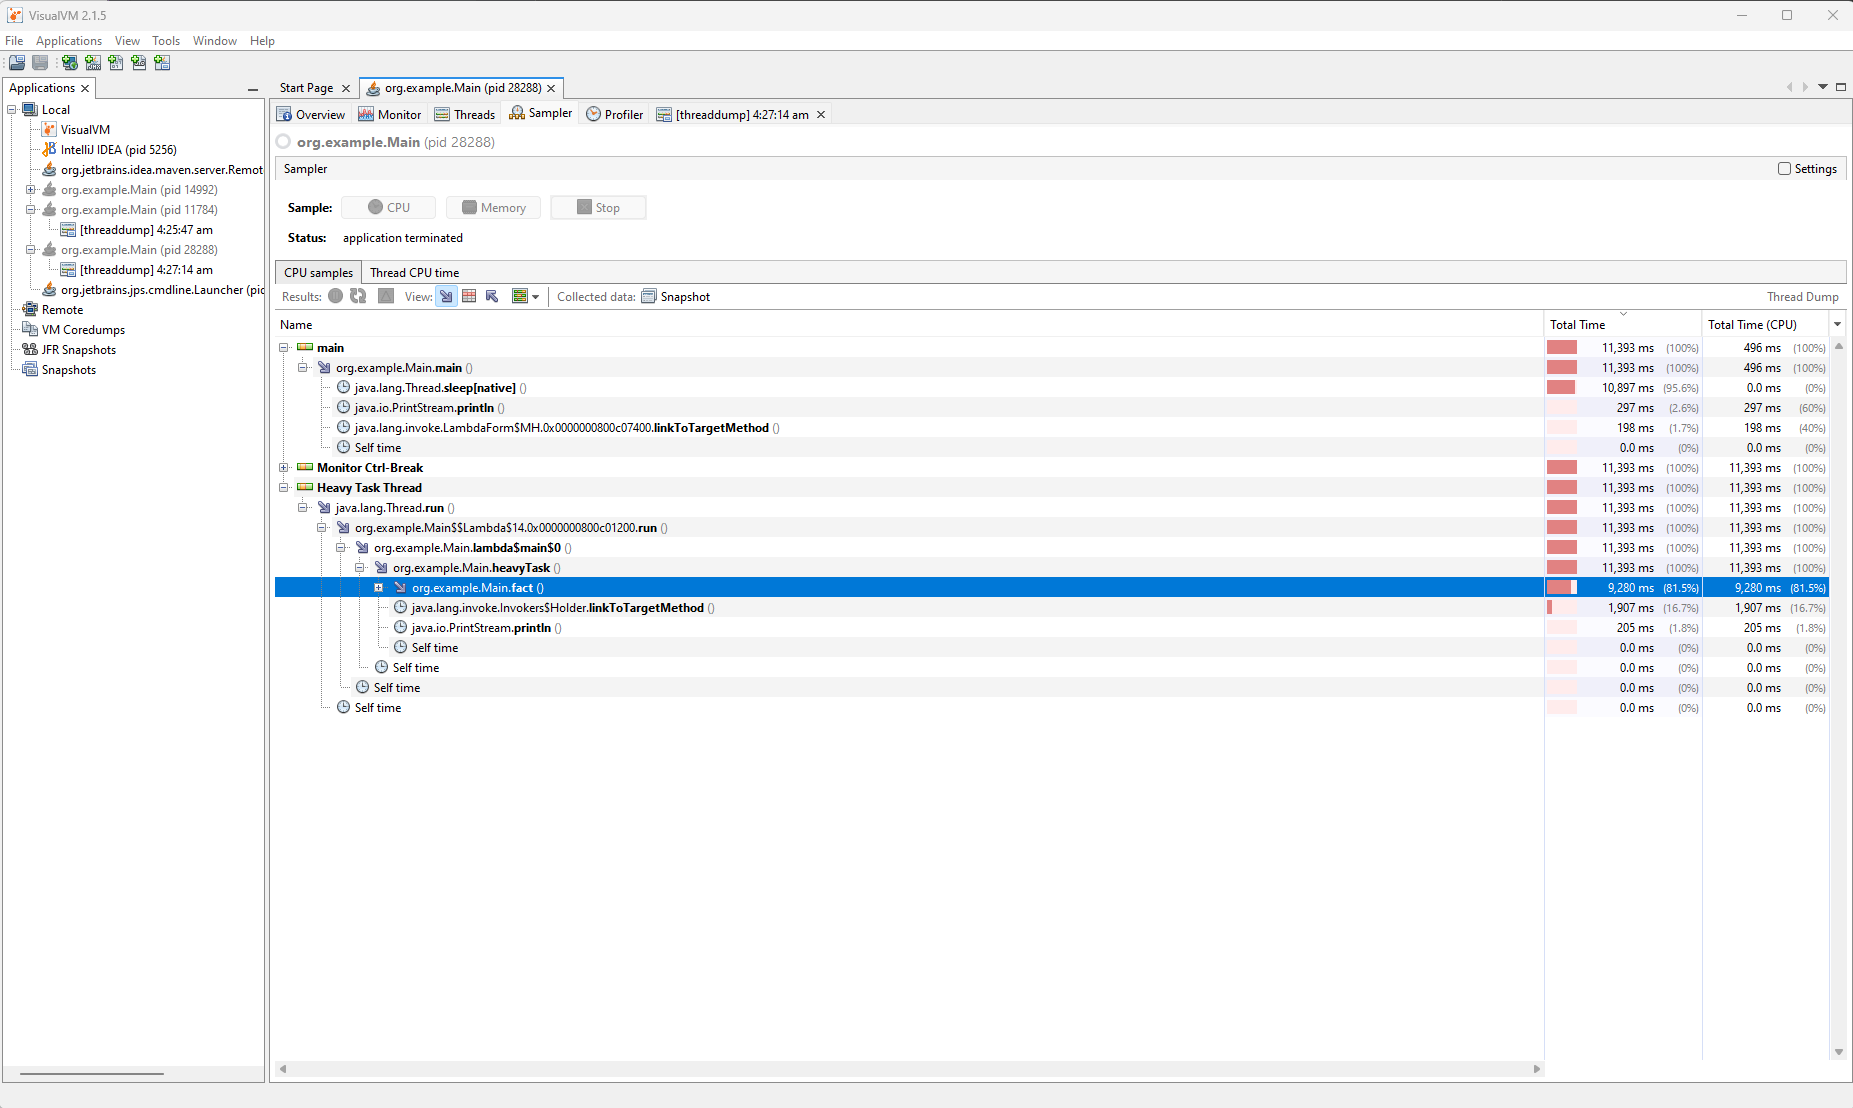This screenshot has width=1853, height=1108.
Task: Open the Tools menu
Action: point(165,40)
